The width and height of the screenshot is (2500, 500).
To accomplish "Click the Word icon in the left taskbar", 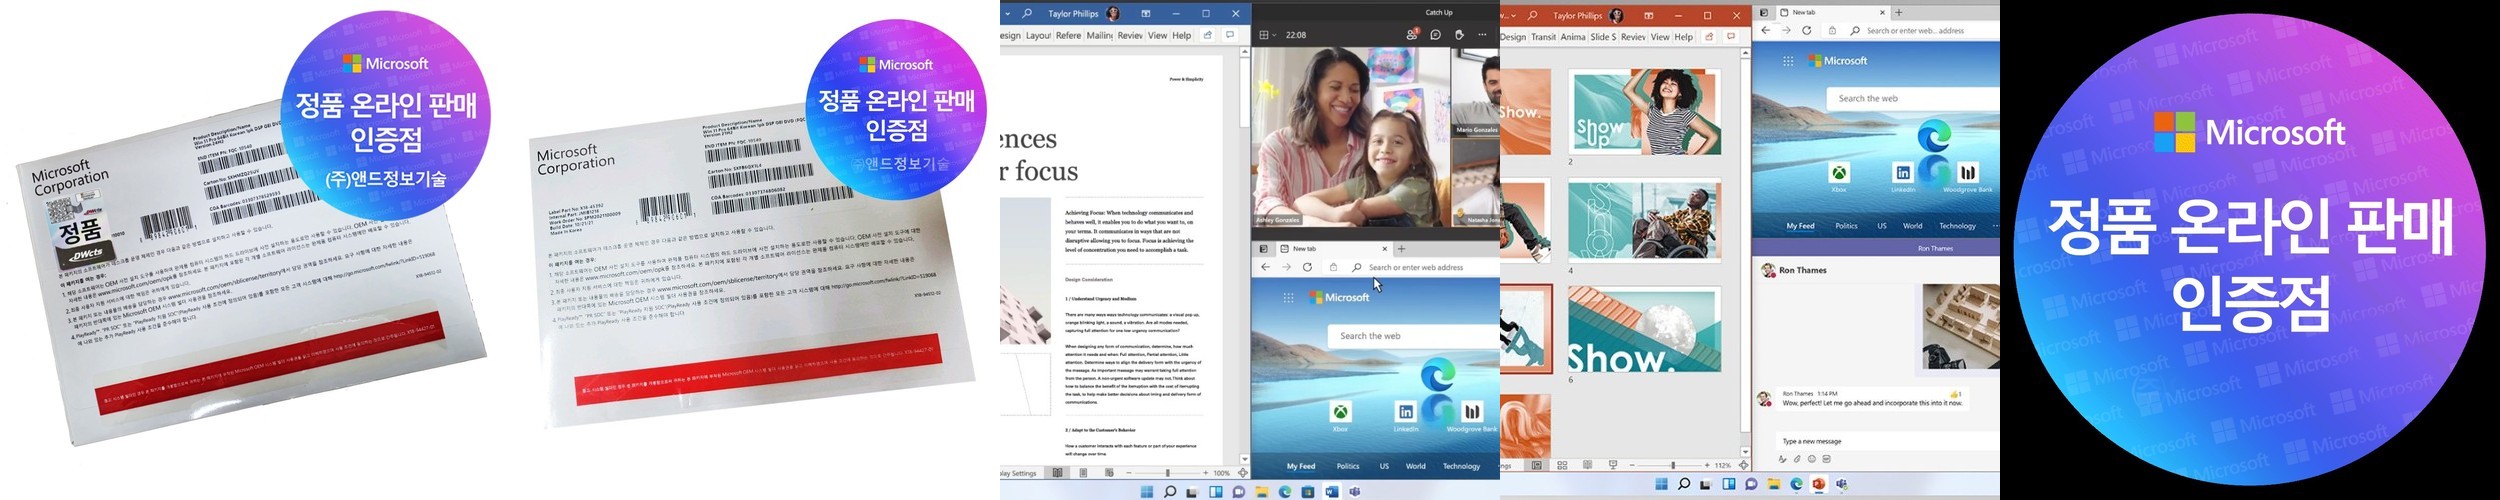I will click(1331, 492).
